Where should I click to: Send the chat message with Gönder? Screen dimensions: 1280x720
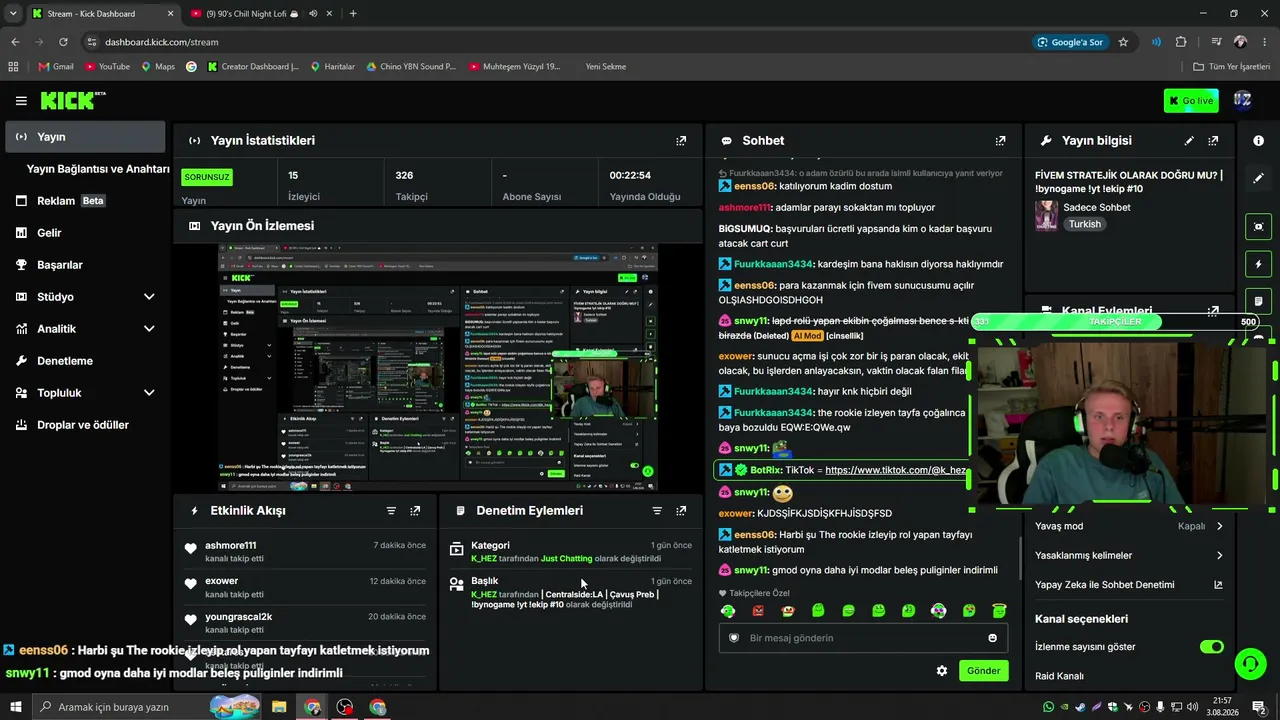coord(983,671)
